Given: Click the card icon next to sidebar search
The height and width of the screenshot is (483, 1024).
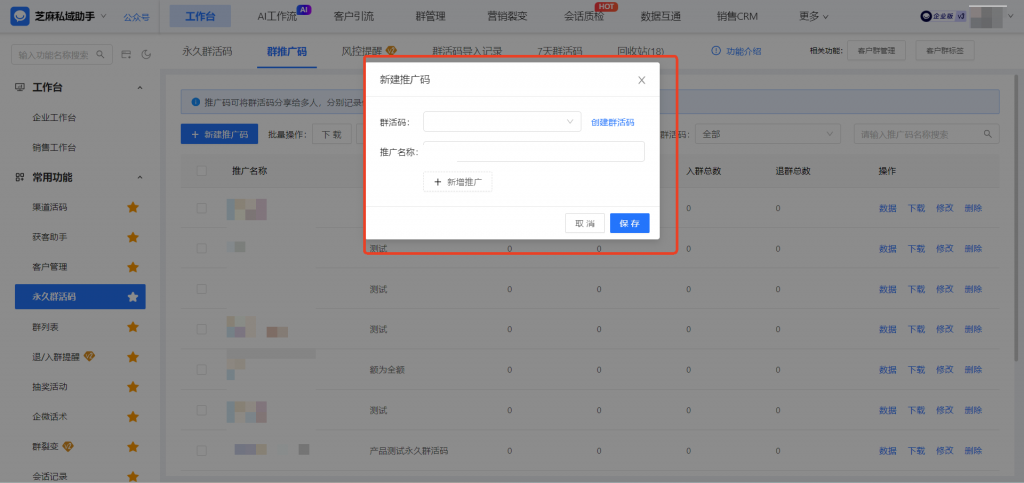Looking at the screenshot, I should 126,54.
